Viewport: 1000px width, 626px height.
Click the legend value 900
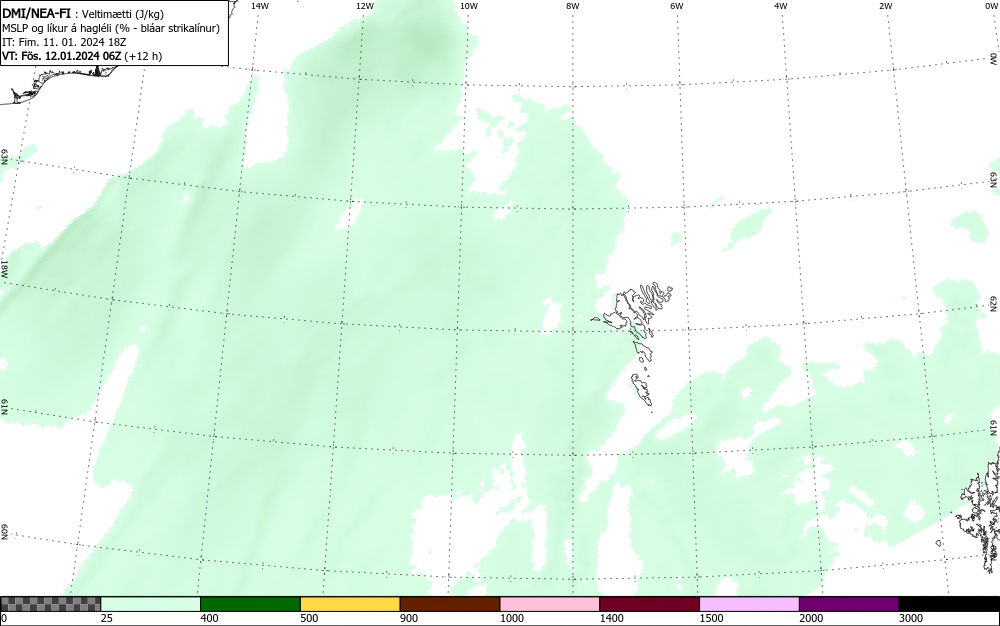409,618
